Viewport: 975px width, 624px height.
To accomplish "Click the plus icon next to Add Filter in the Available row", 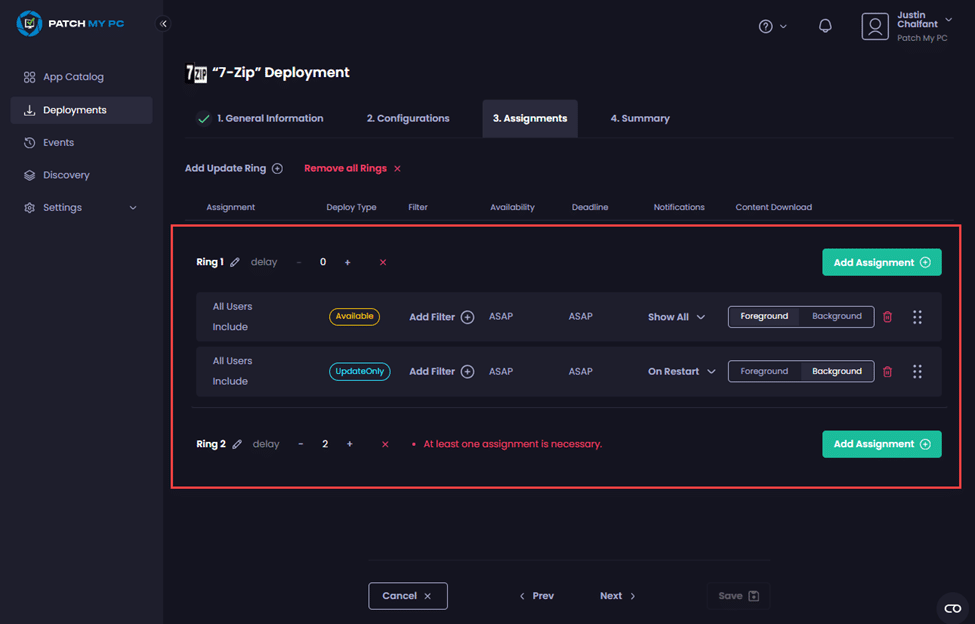I will tap(467, 317).
